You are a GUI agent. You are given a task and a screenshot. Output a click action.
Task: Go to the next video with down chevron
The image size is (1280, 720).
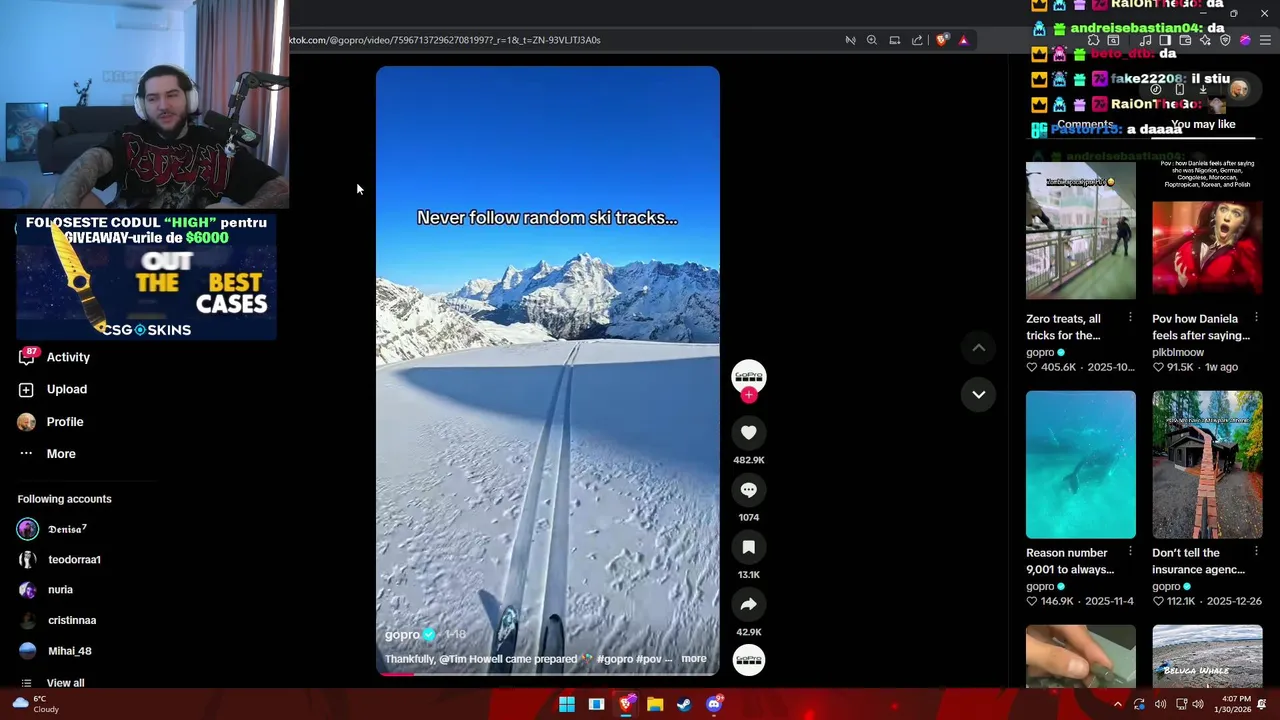(979, 394)
